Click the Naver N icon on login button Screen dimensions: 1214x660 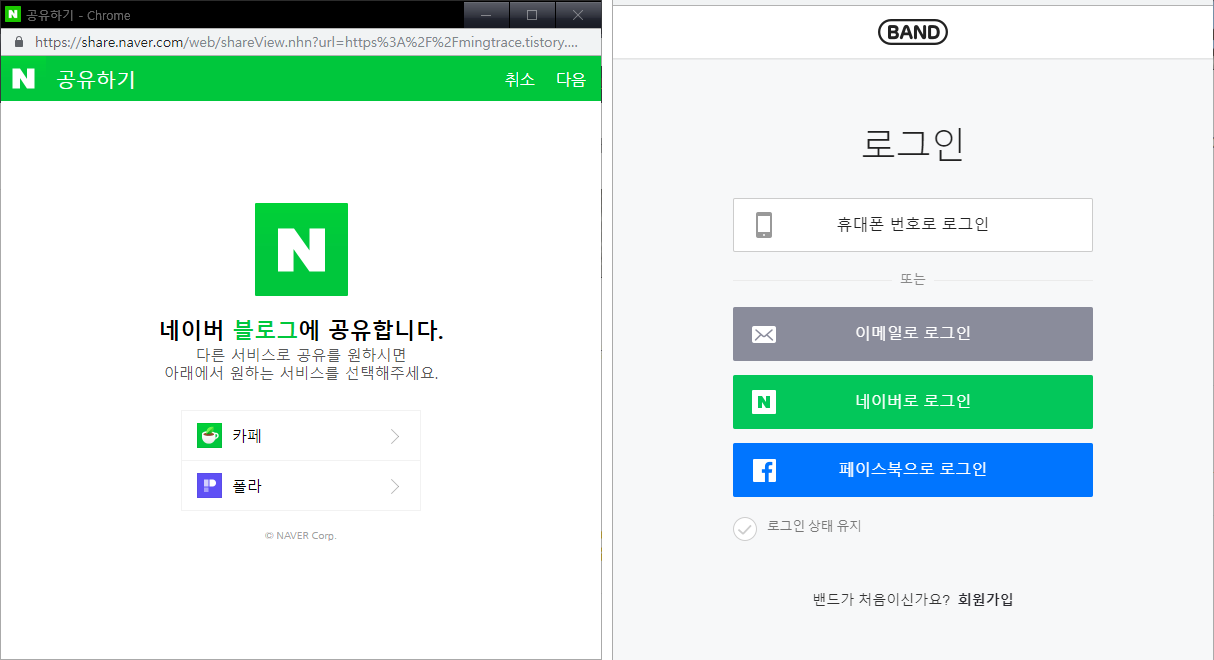764,402
